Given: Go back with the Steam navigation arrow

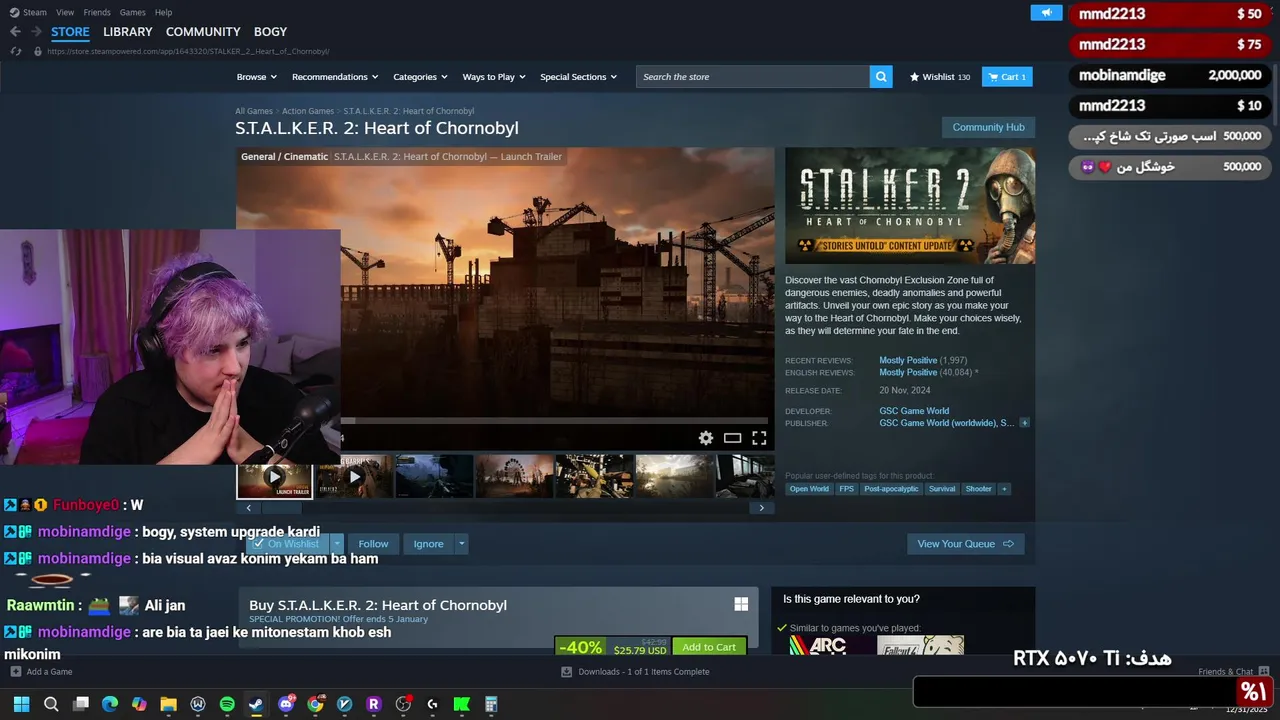Looking at the screenshot, I should point(15,32).
